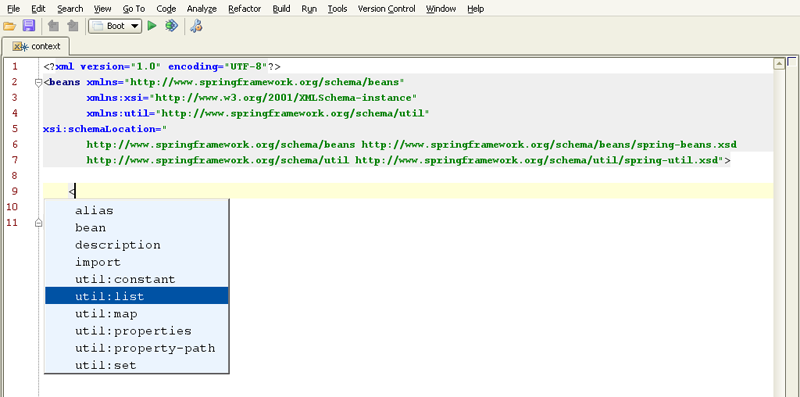Click the context file type icon
The height and width of the screenshot is (397, 800).
pyautogui.click(x=20, y=46)
